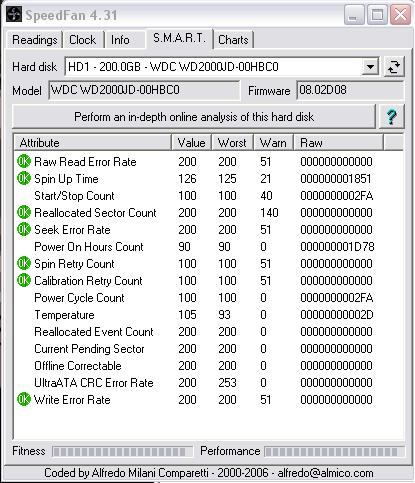
Task: Sort by the Attribute column header
Action: 93,143
